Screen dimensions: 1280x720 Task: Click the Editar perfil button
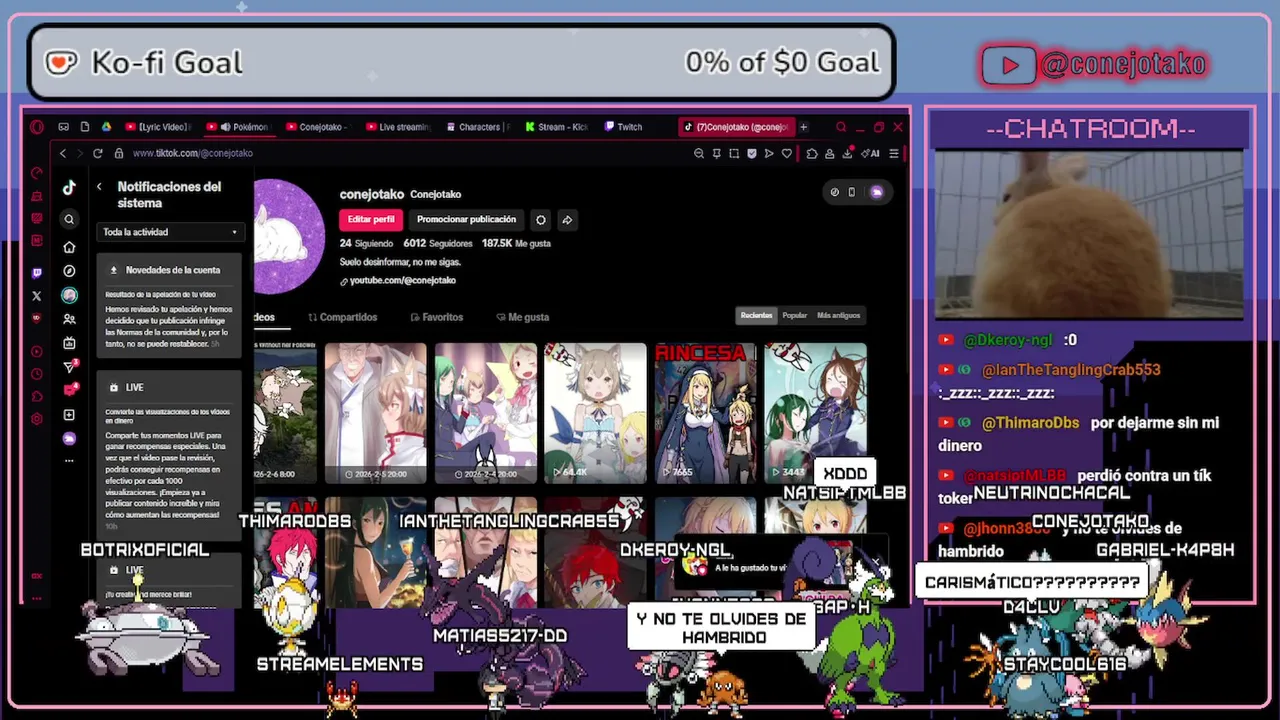(371, 220)
